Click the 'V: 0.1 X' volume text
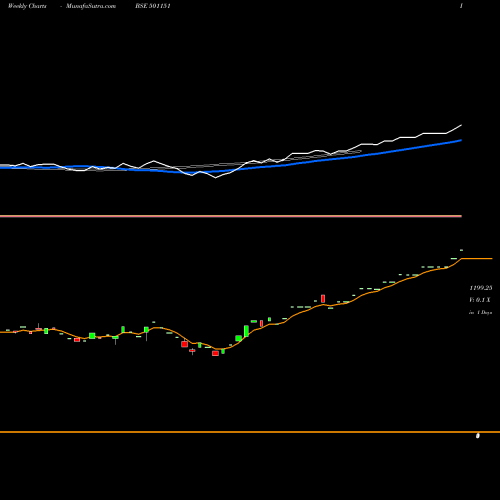The image size is (500, 500). [480, 300]
